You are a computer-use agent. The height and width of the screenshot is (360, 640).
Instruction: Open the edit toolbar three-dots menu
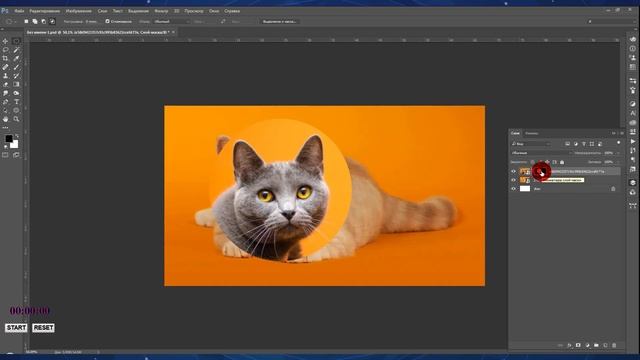coord(5,127)
